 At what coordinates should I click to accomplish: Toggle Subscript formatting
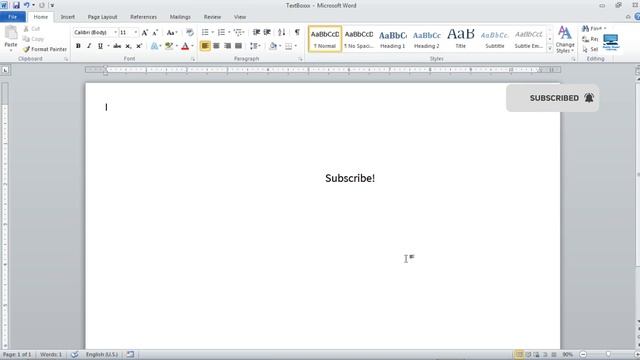(128, 46)
